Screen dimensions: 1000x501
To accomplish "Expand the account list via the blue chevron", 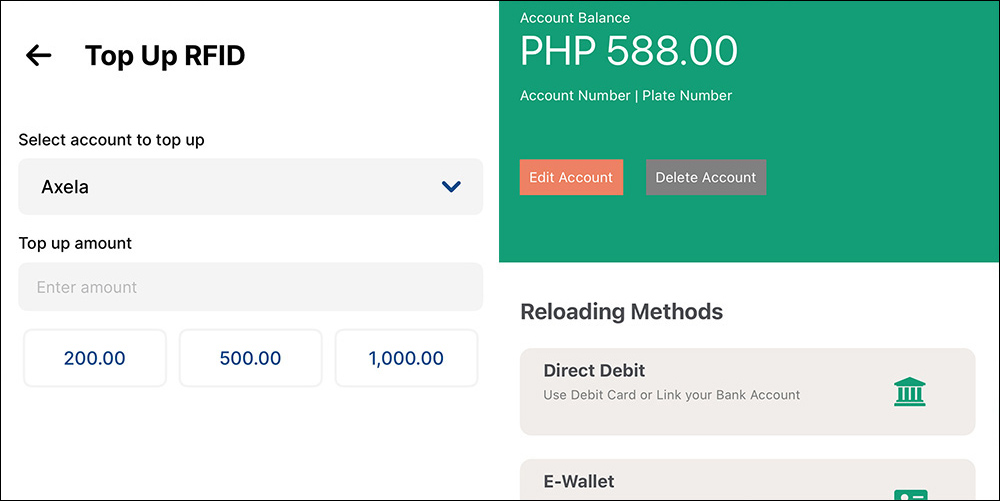I will coord(451,187).
